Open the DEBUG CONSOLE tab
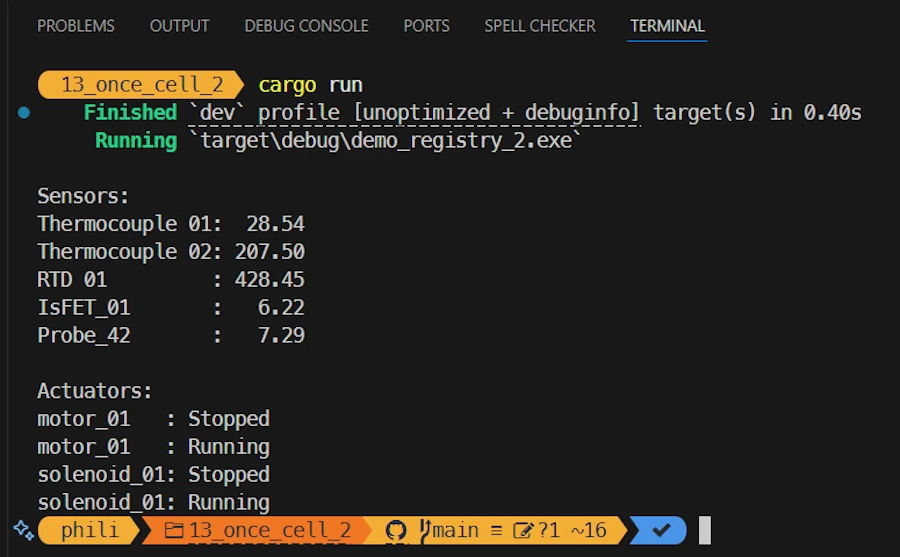Screen dimensions: 900x557 tap(306, 26)
